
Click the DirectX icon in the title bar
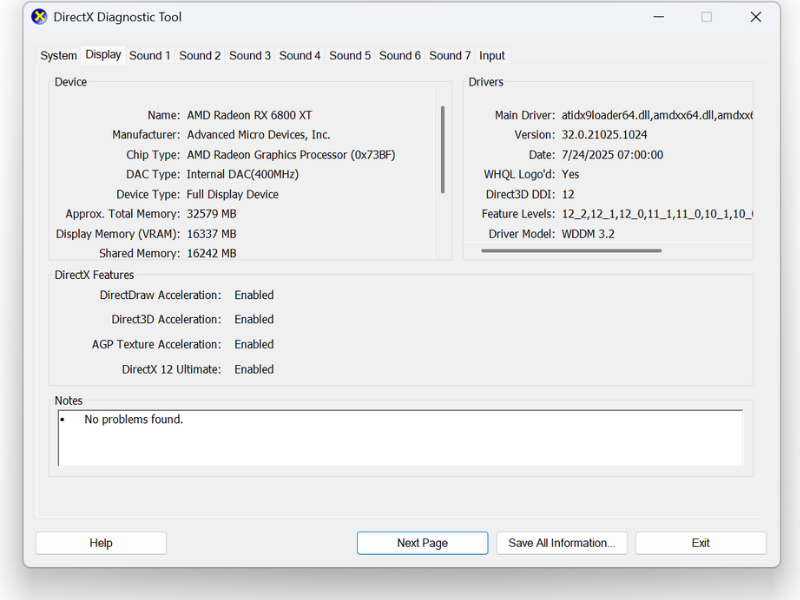pos(39,17)
